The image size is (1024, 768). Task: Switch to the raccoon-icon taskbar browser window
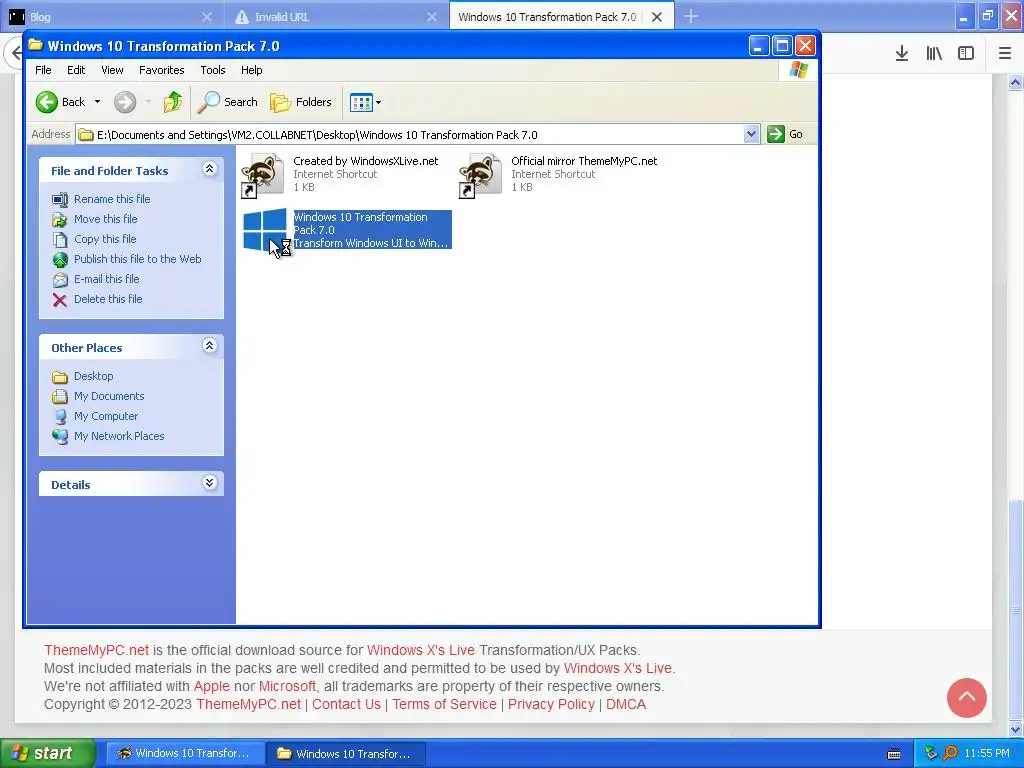point(185,753)
